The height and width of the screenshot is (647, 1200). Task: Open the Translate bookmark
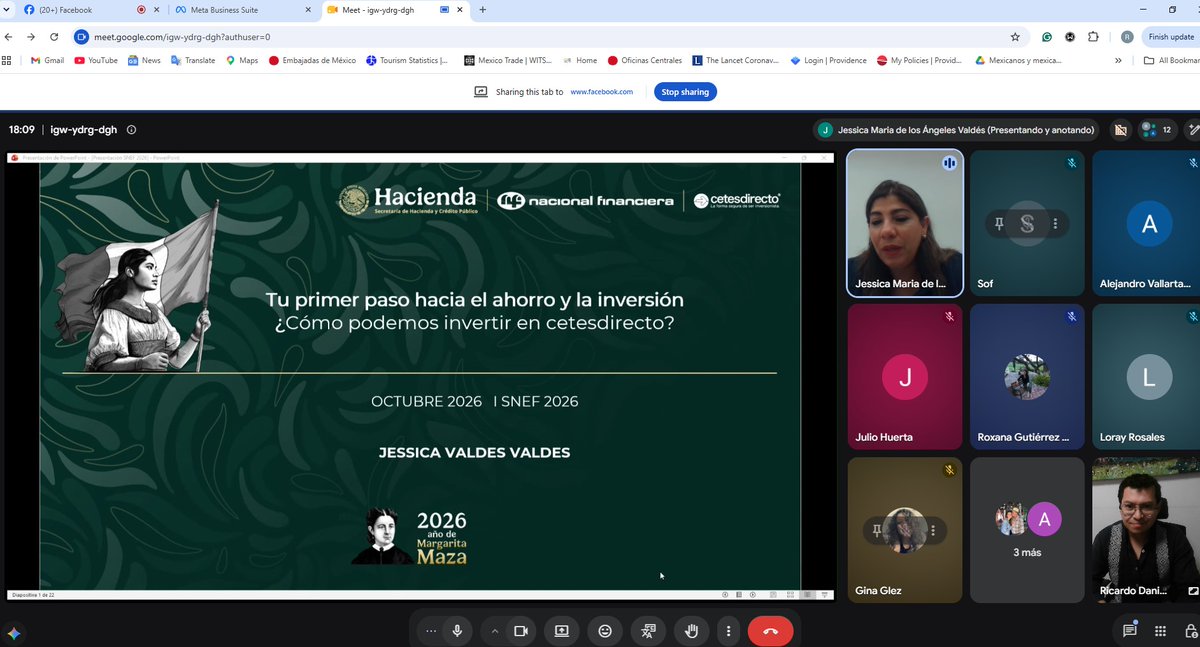[193, 60]
